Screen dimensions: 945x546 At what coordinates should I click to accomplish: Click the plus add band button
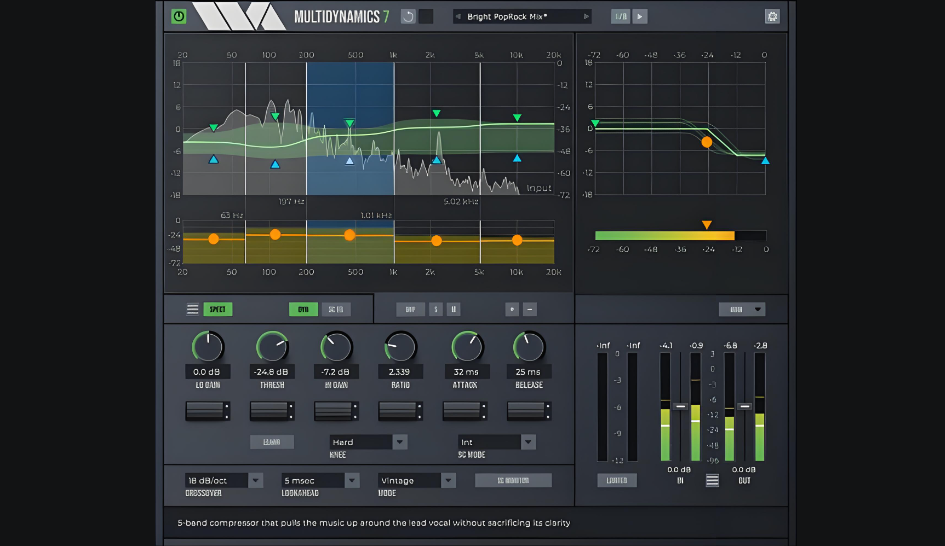click(x=512, y=310)
